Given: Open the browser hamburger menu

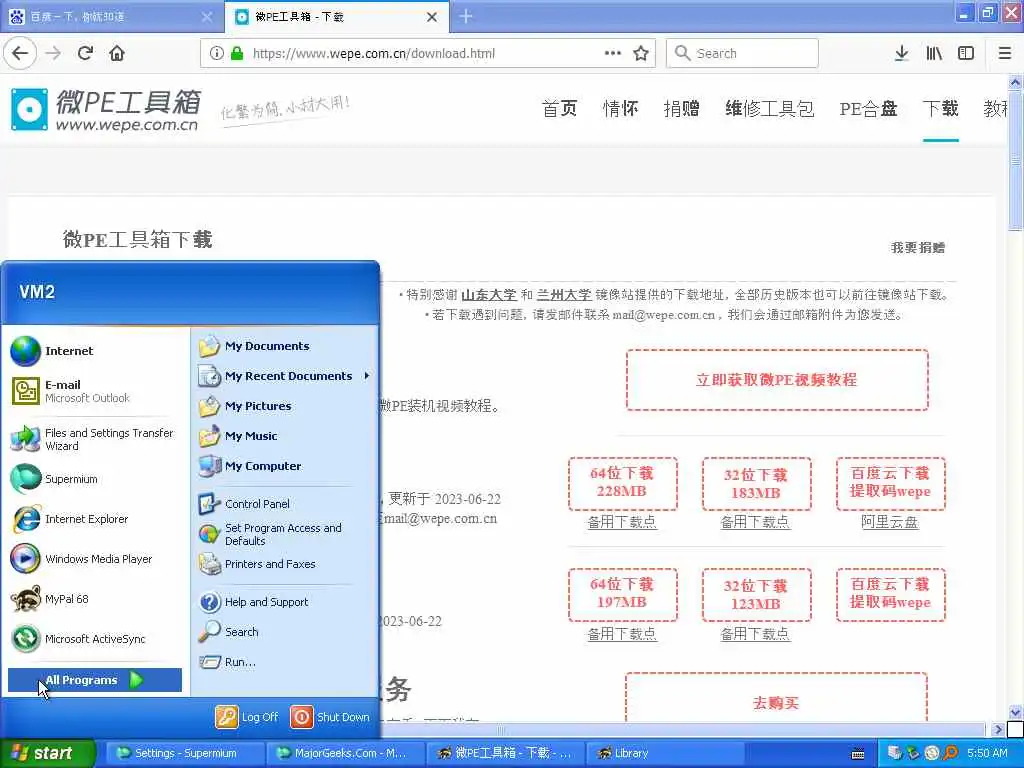Looking at the screenshot, I should (x=1005, y=53).
